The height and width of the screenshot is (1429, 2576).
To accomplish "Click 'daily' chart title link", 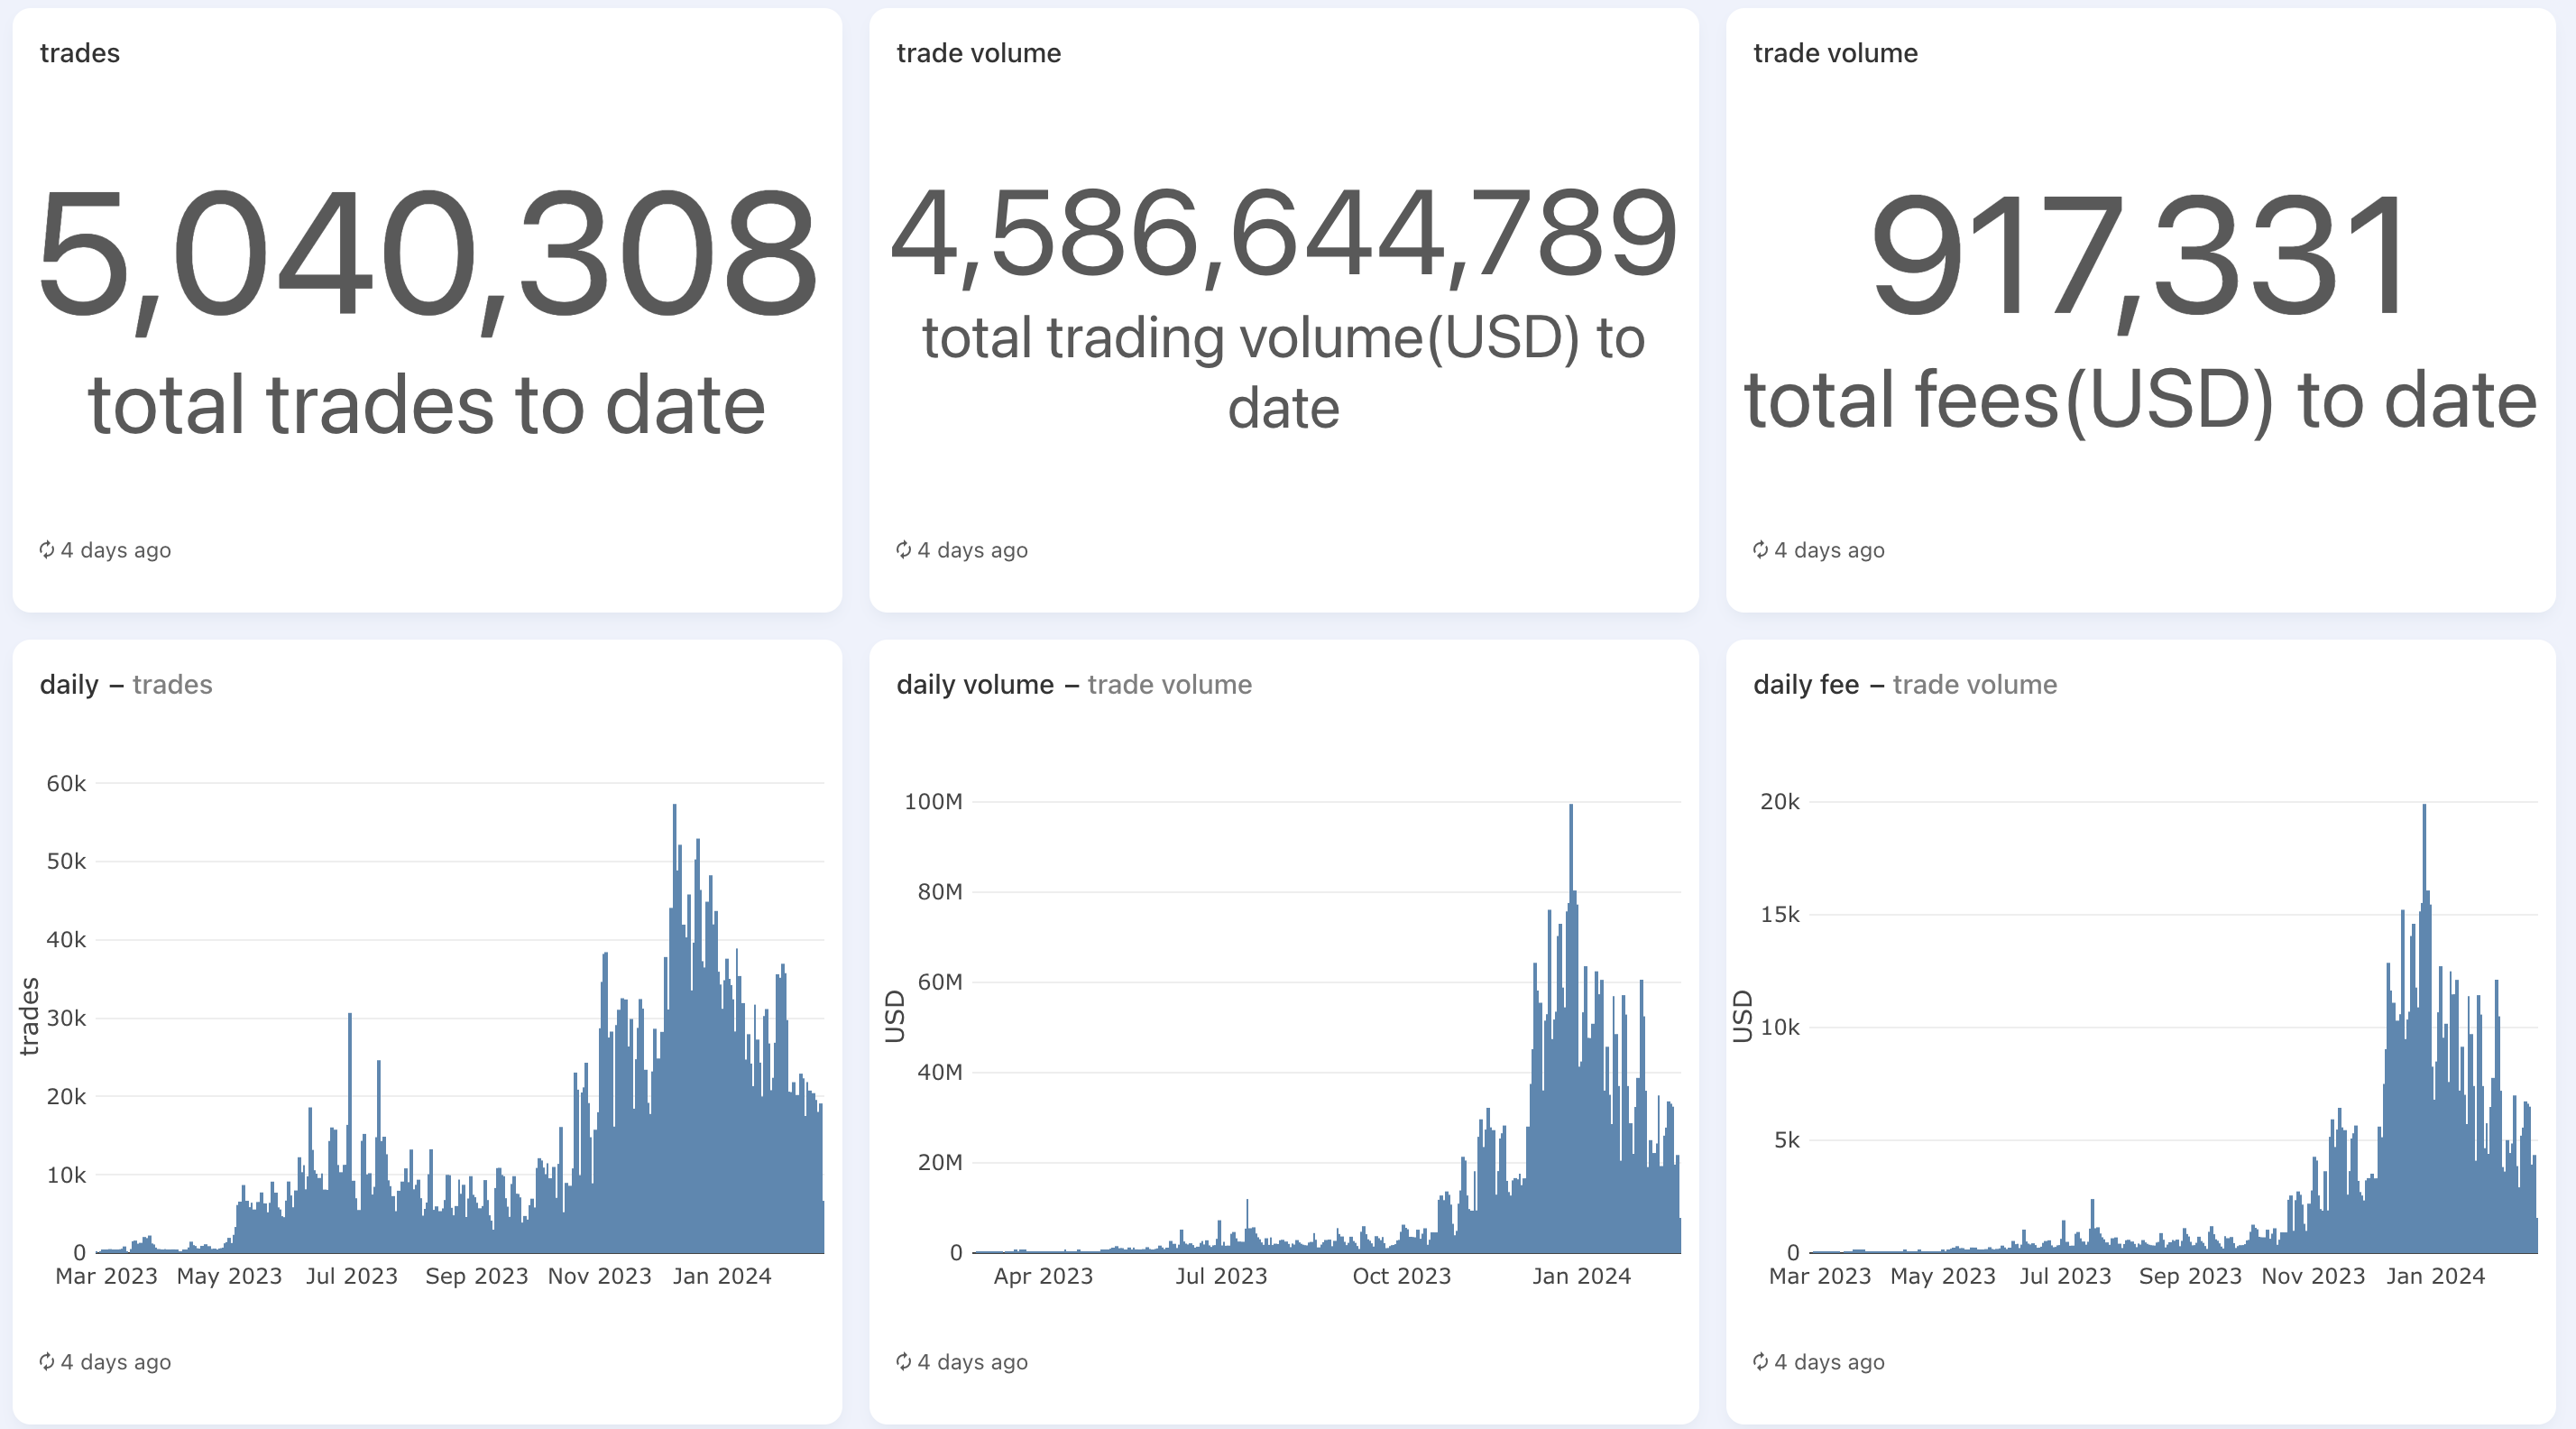I will (x=69, y=685).
